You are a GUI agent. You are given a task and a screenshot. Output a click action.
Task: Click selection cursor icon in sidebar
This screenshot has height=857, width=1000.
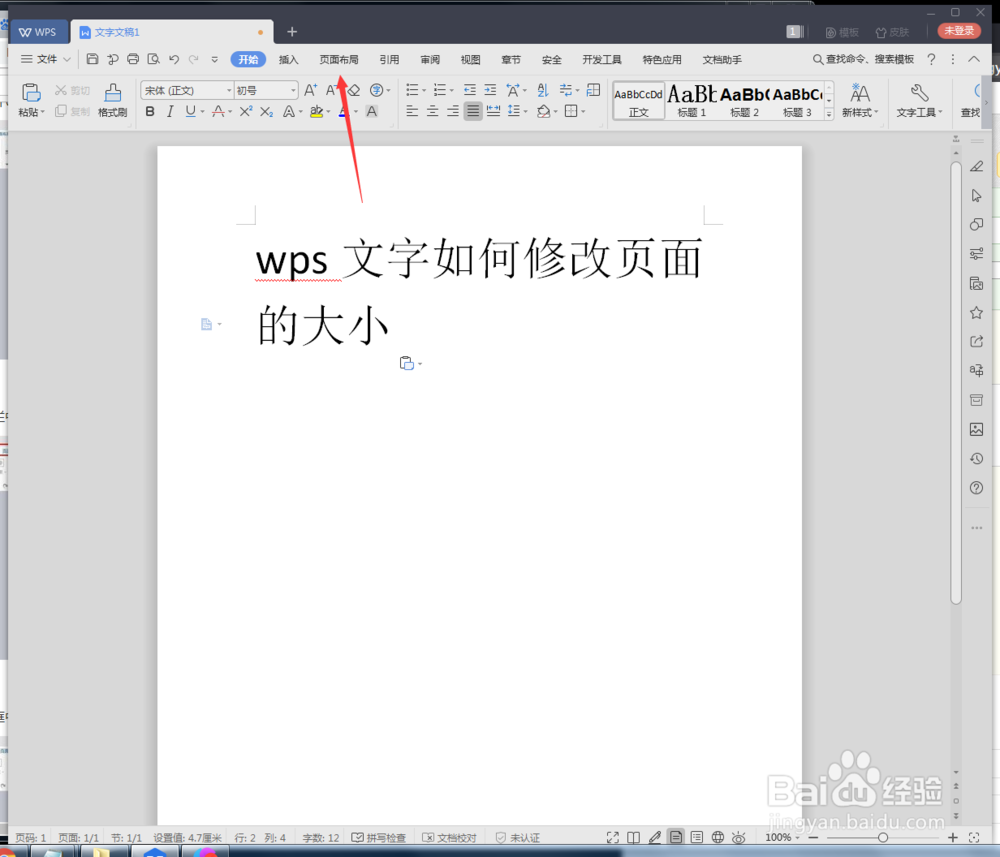pyautogui.click(x=976, y=196)
